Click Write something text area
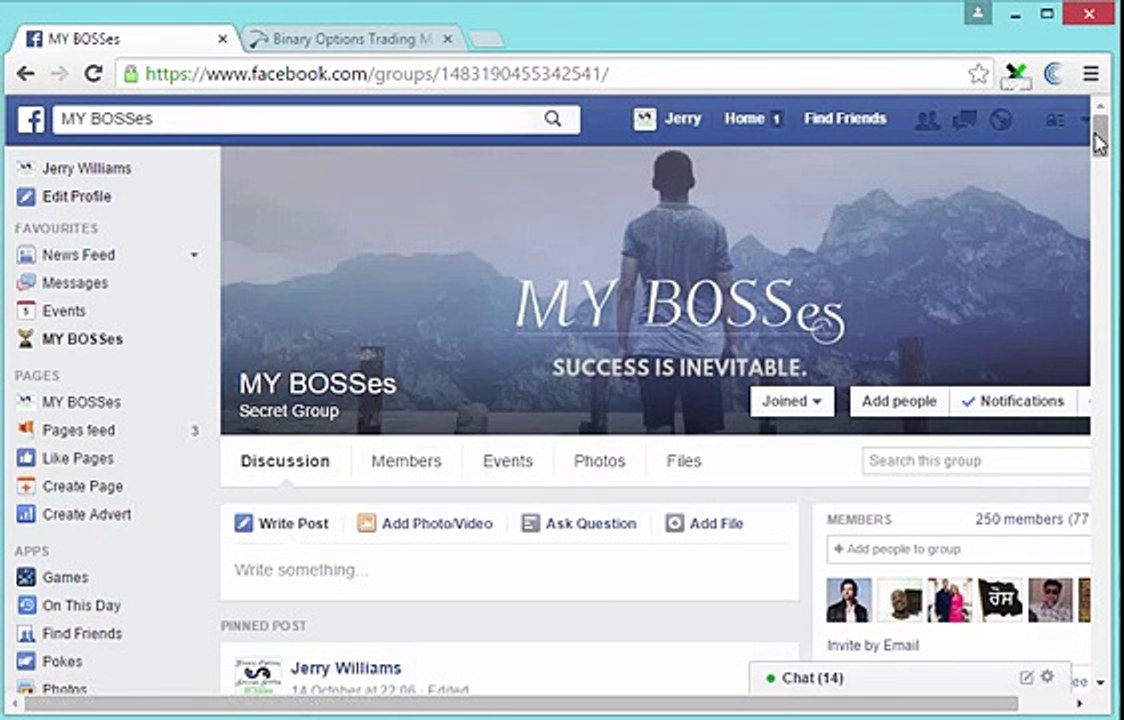The height and width of the screenshot is (720, 1124). [x=509, y=570]
